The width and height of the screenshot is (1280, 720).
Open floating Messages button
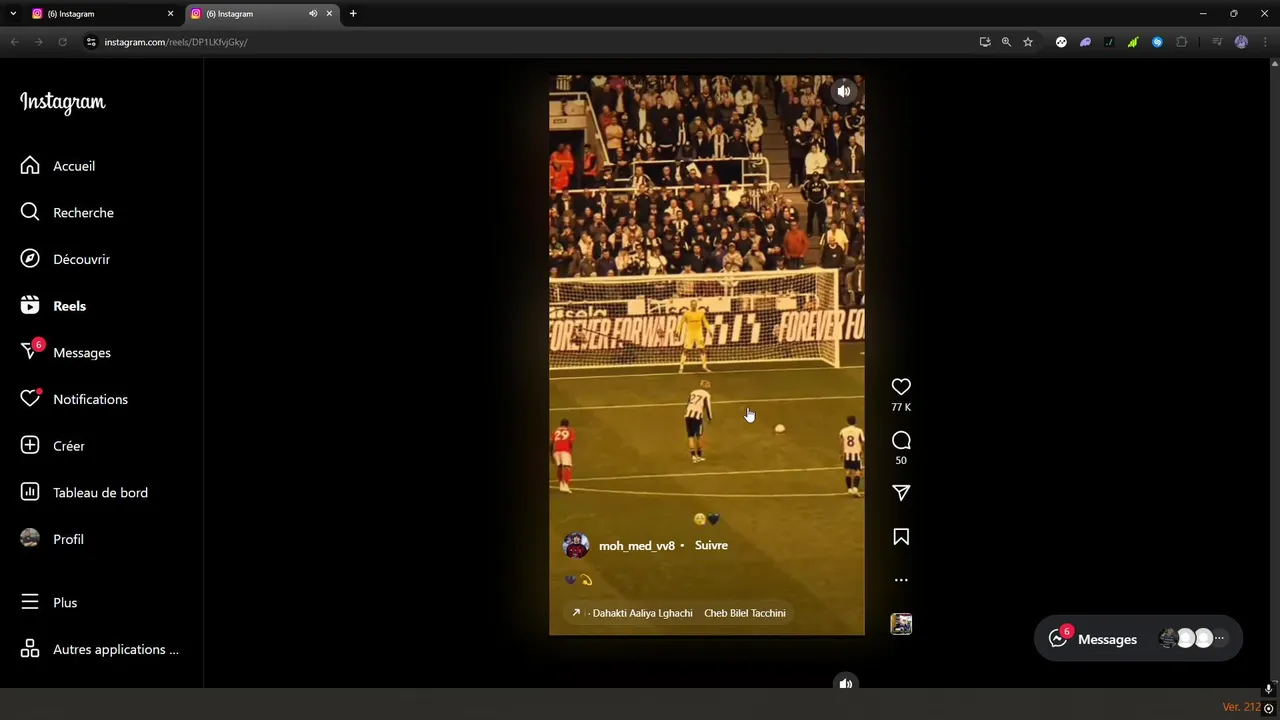(x=1138, y=639)
